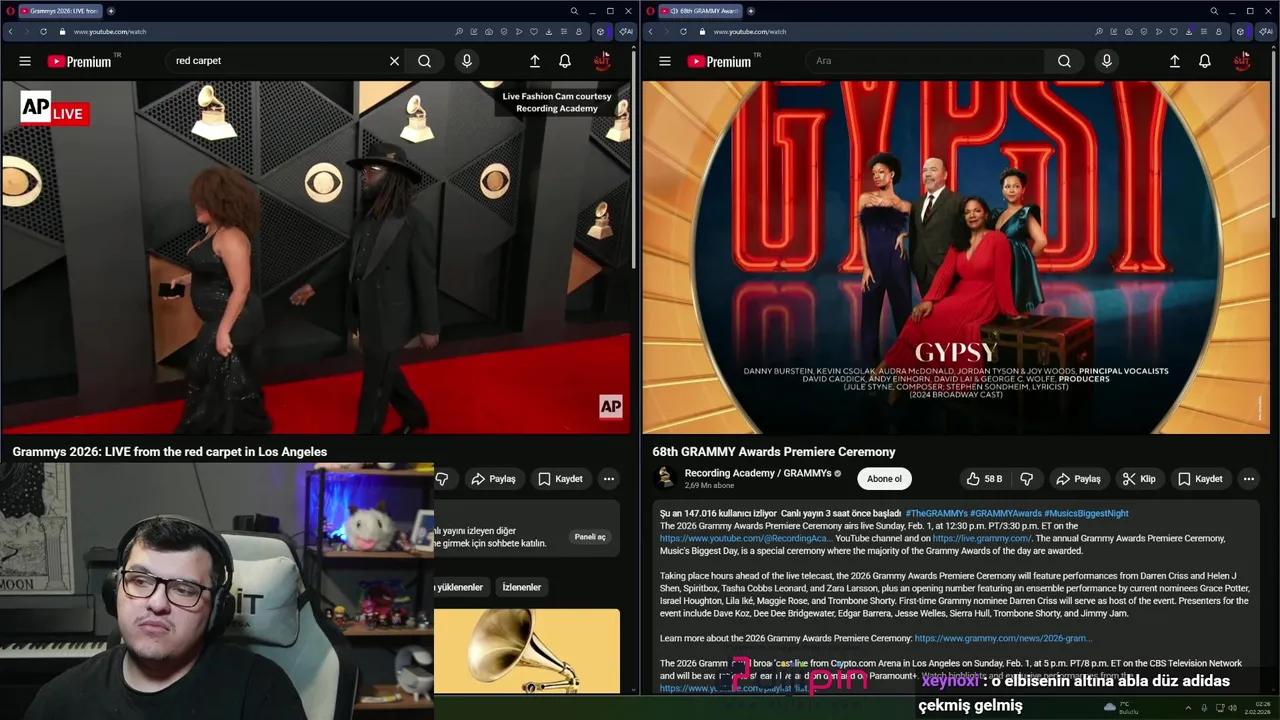Viewport: 1280px width, 720px height.
Task: Open the gramophone thumbnail video
Action: [x=527, y=650]
